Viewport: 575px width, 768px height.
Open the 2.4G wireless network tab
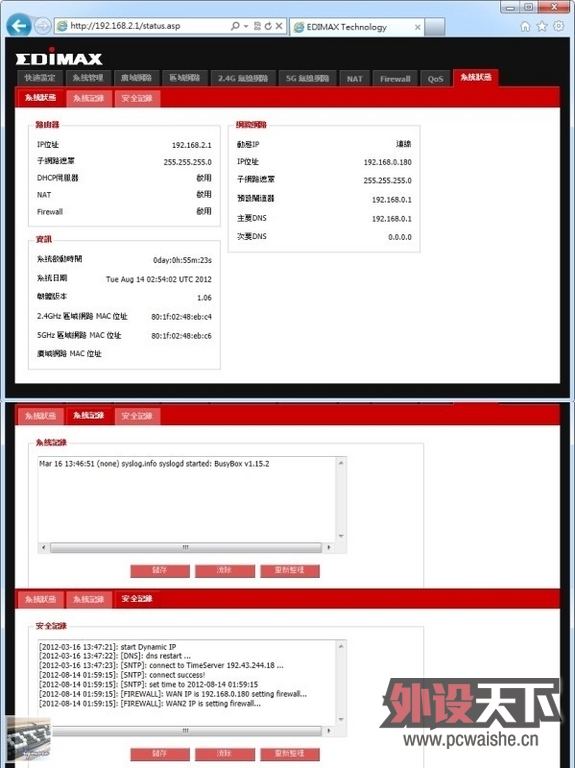(243, 78)
